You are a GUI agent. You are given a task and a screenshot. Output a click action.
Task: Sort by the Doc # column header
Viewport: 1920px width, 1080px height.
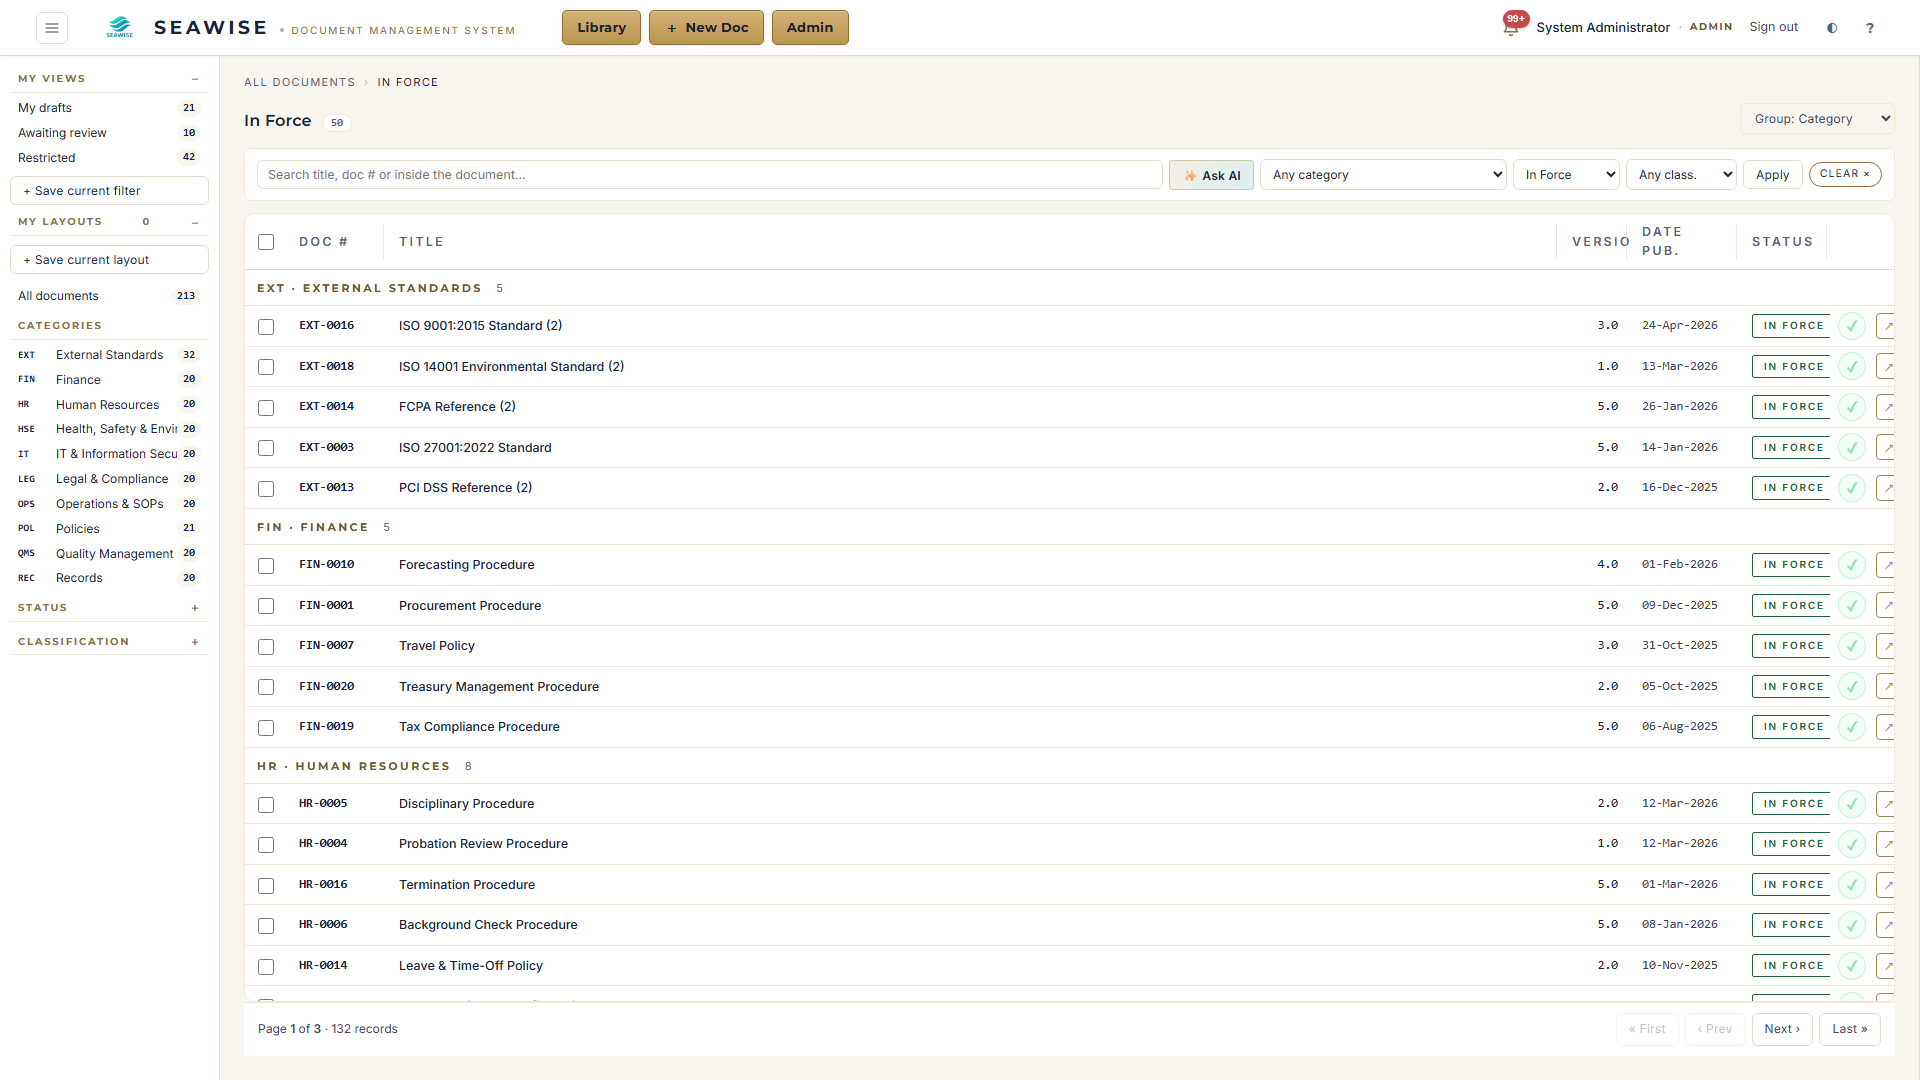click(323, 242)
